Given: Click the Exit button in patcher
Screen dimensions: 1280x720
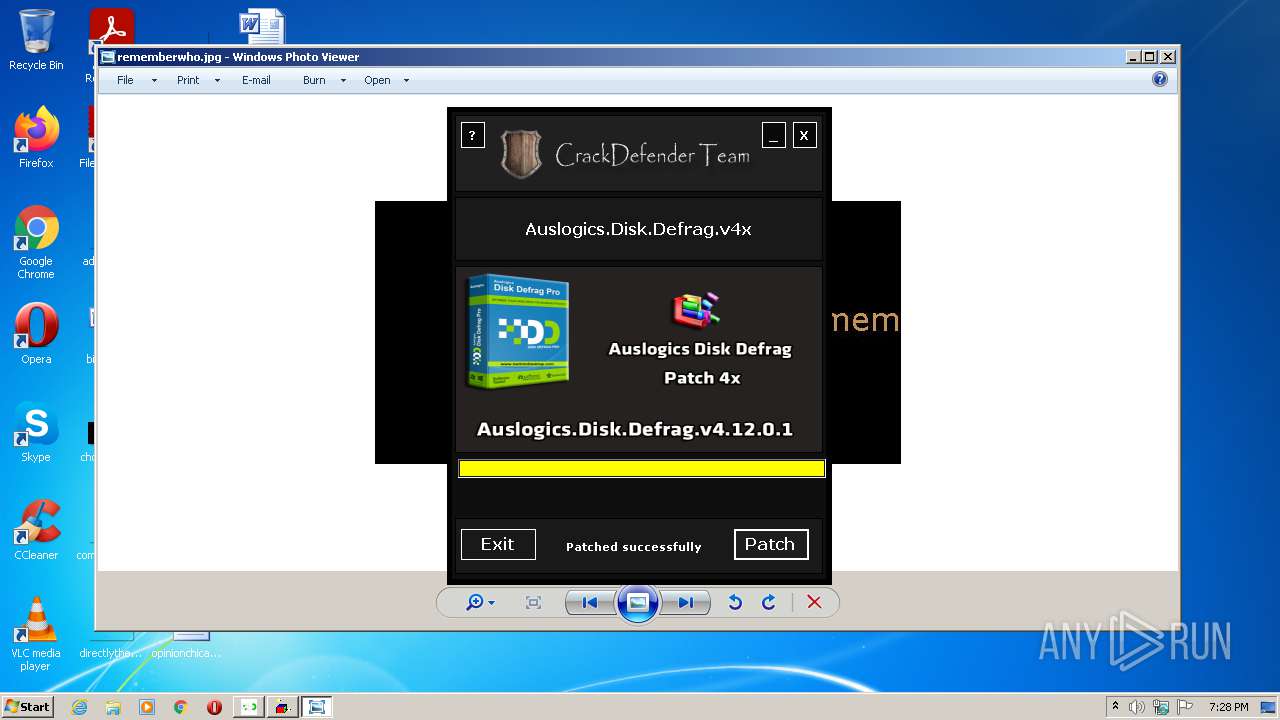Looking at the screenshot, I should pos(498,544).
